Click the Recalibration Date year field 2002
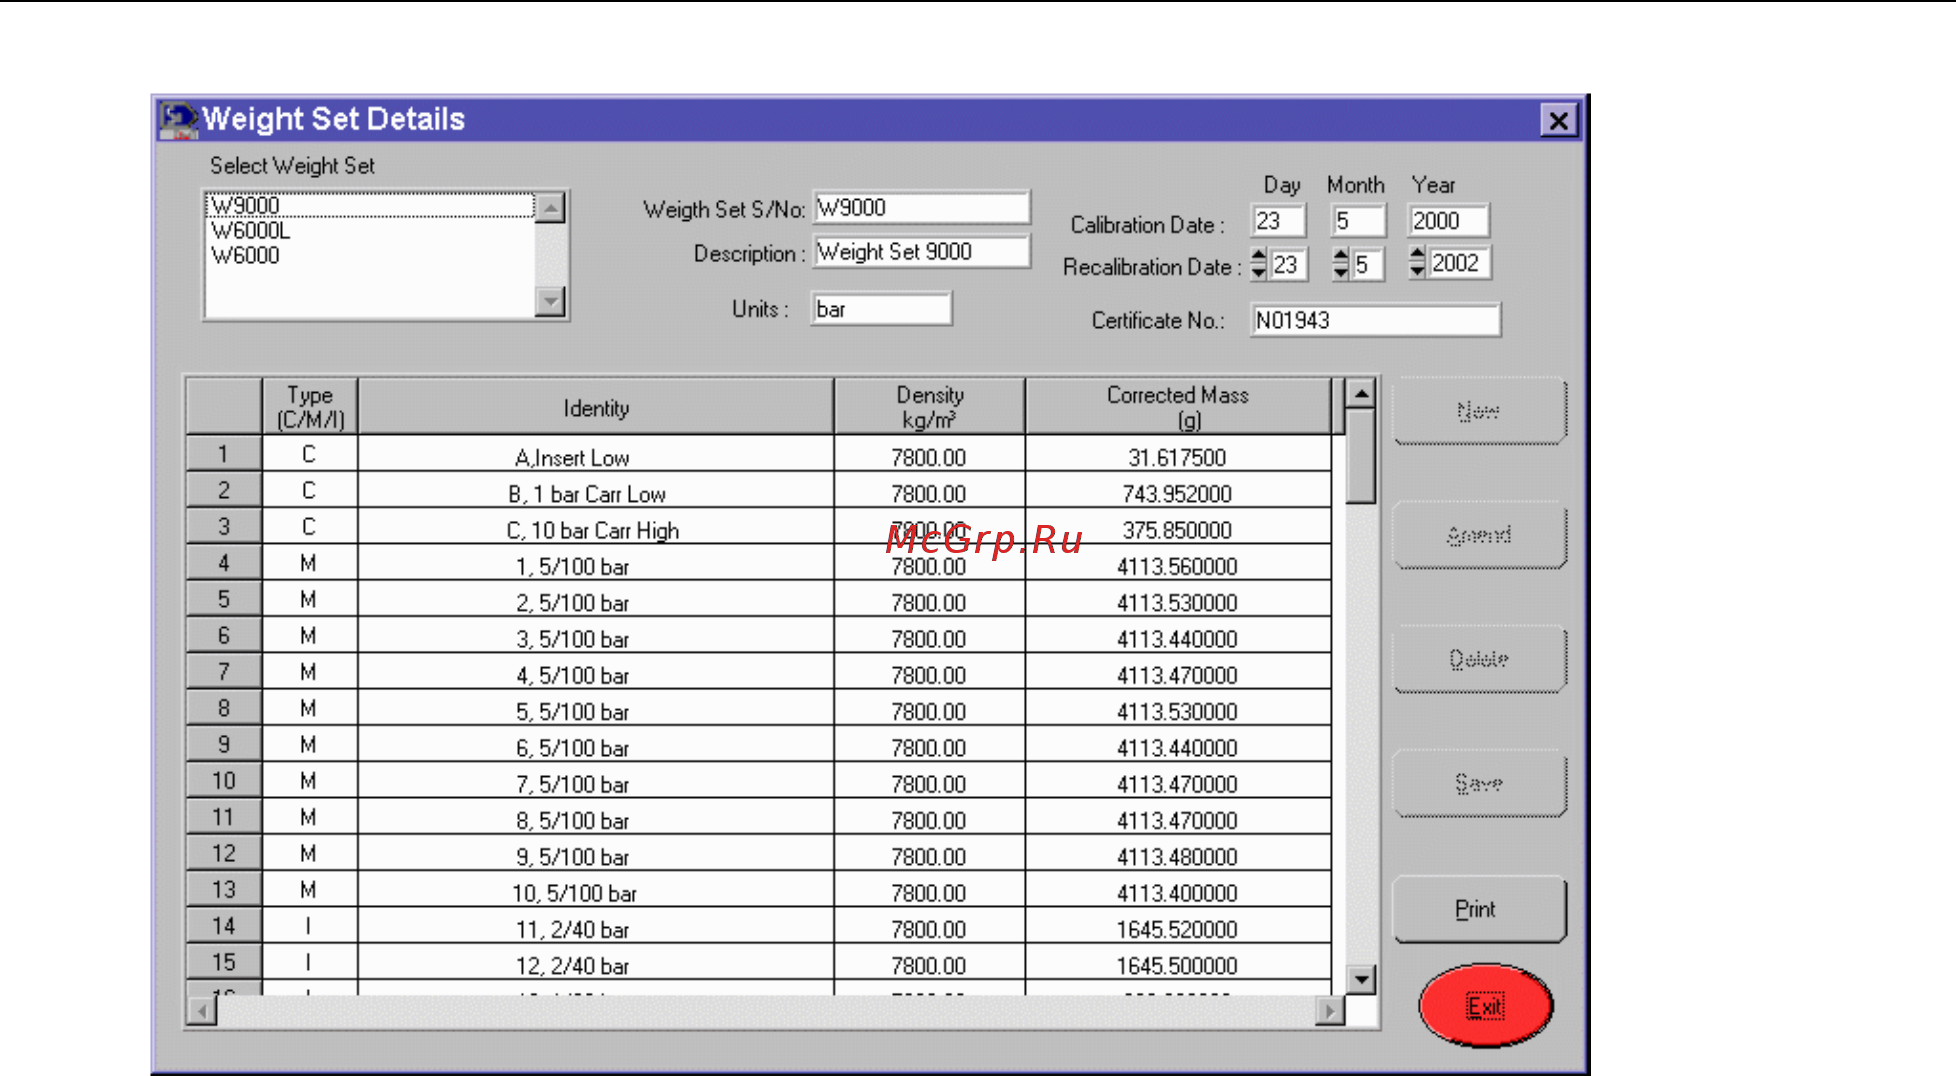This screenshot has height=1076, width=1956. click(x=1459, y=263)
